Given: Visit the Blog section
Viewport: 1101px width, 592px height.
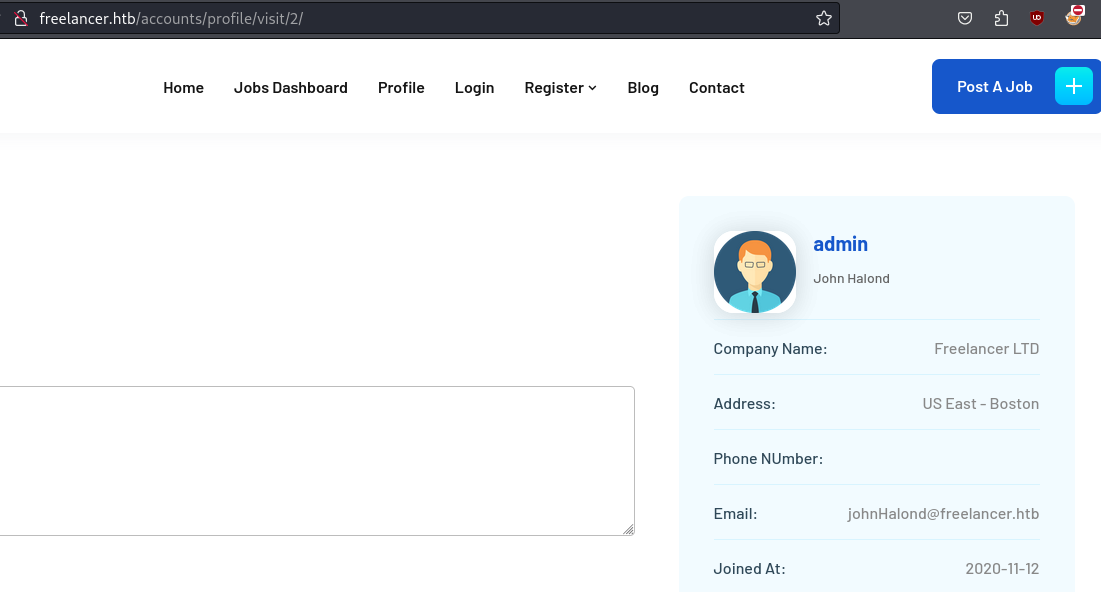Looking at the screenshot, I should click(x=643, y=88).
